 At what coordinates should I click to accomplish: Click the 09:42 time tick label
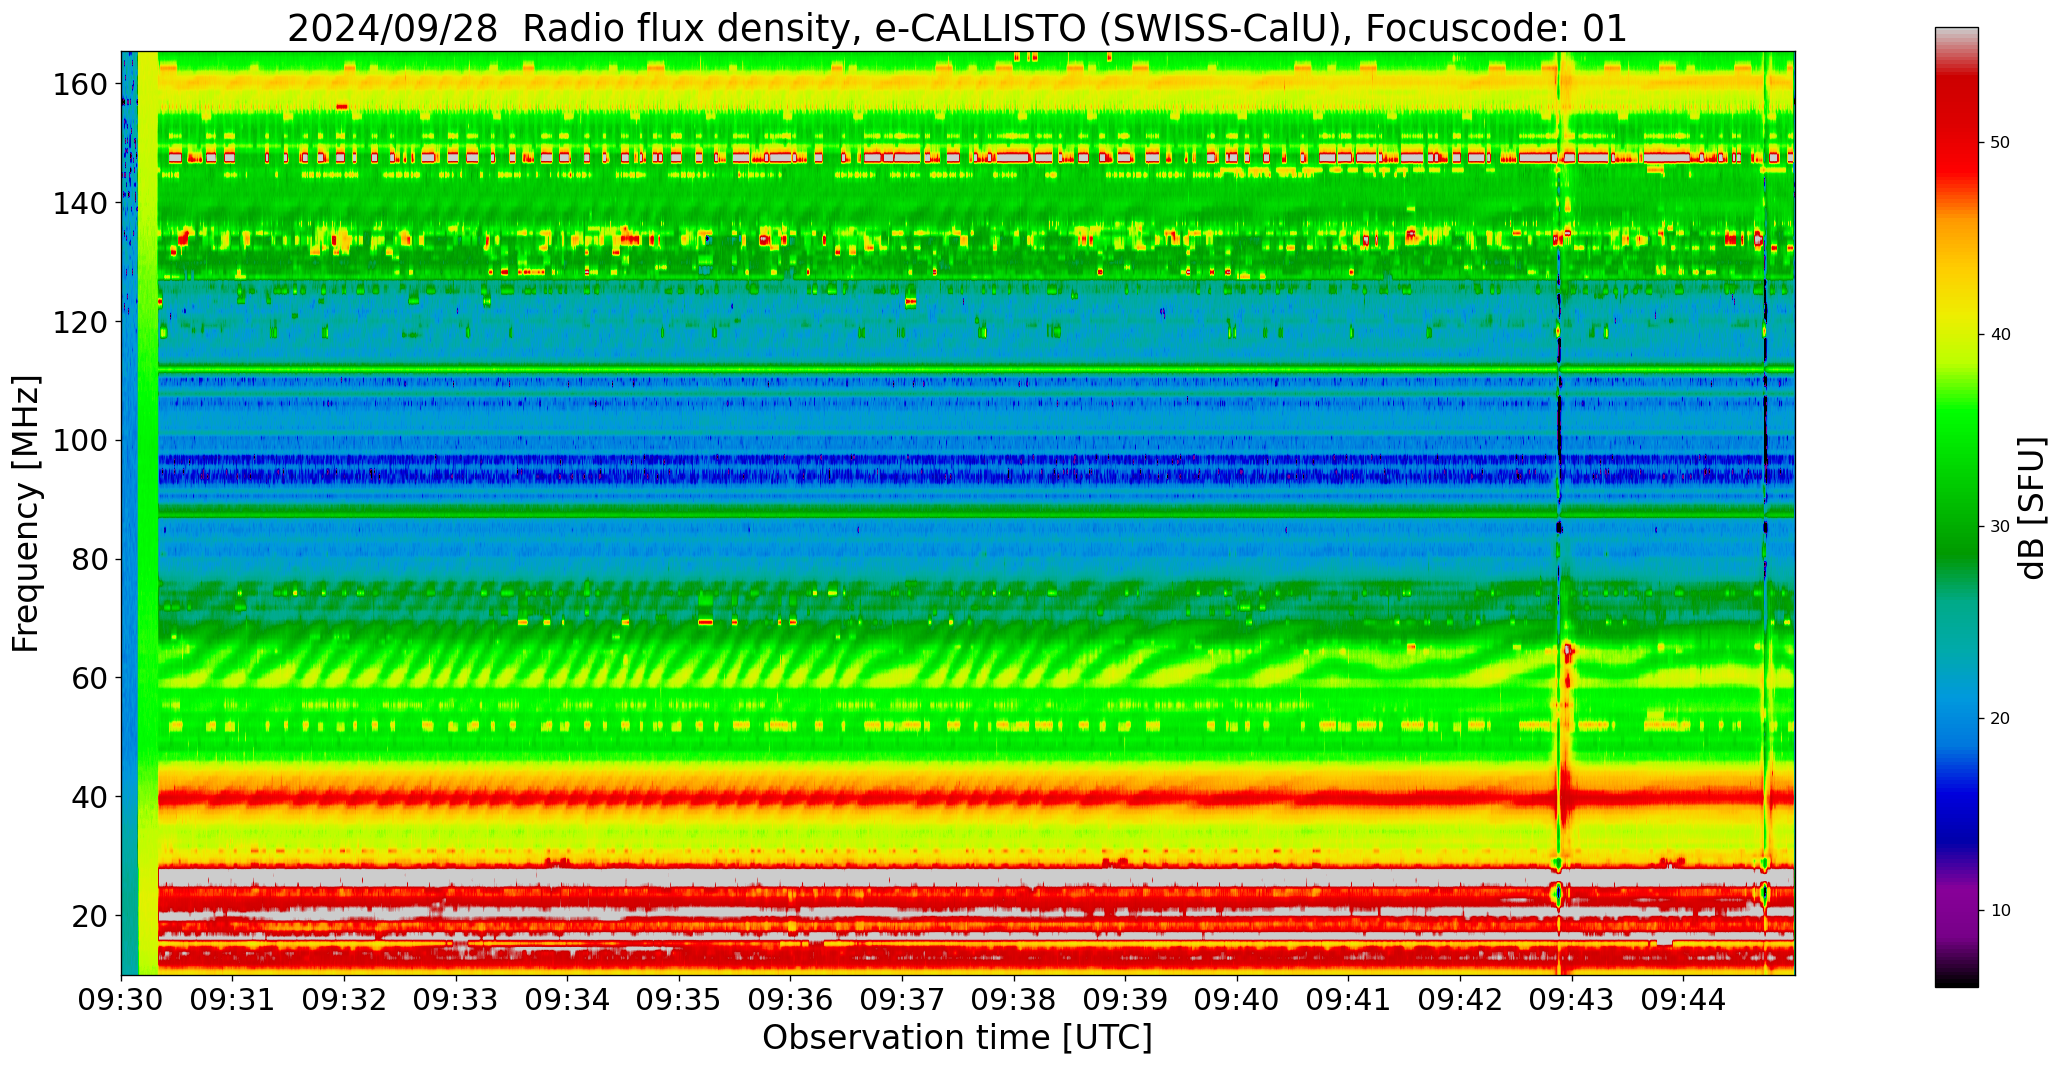coord(1461,999)
